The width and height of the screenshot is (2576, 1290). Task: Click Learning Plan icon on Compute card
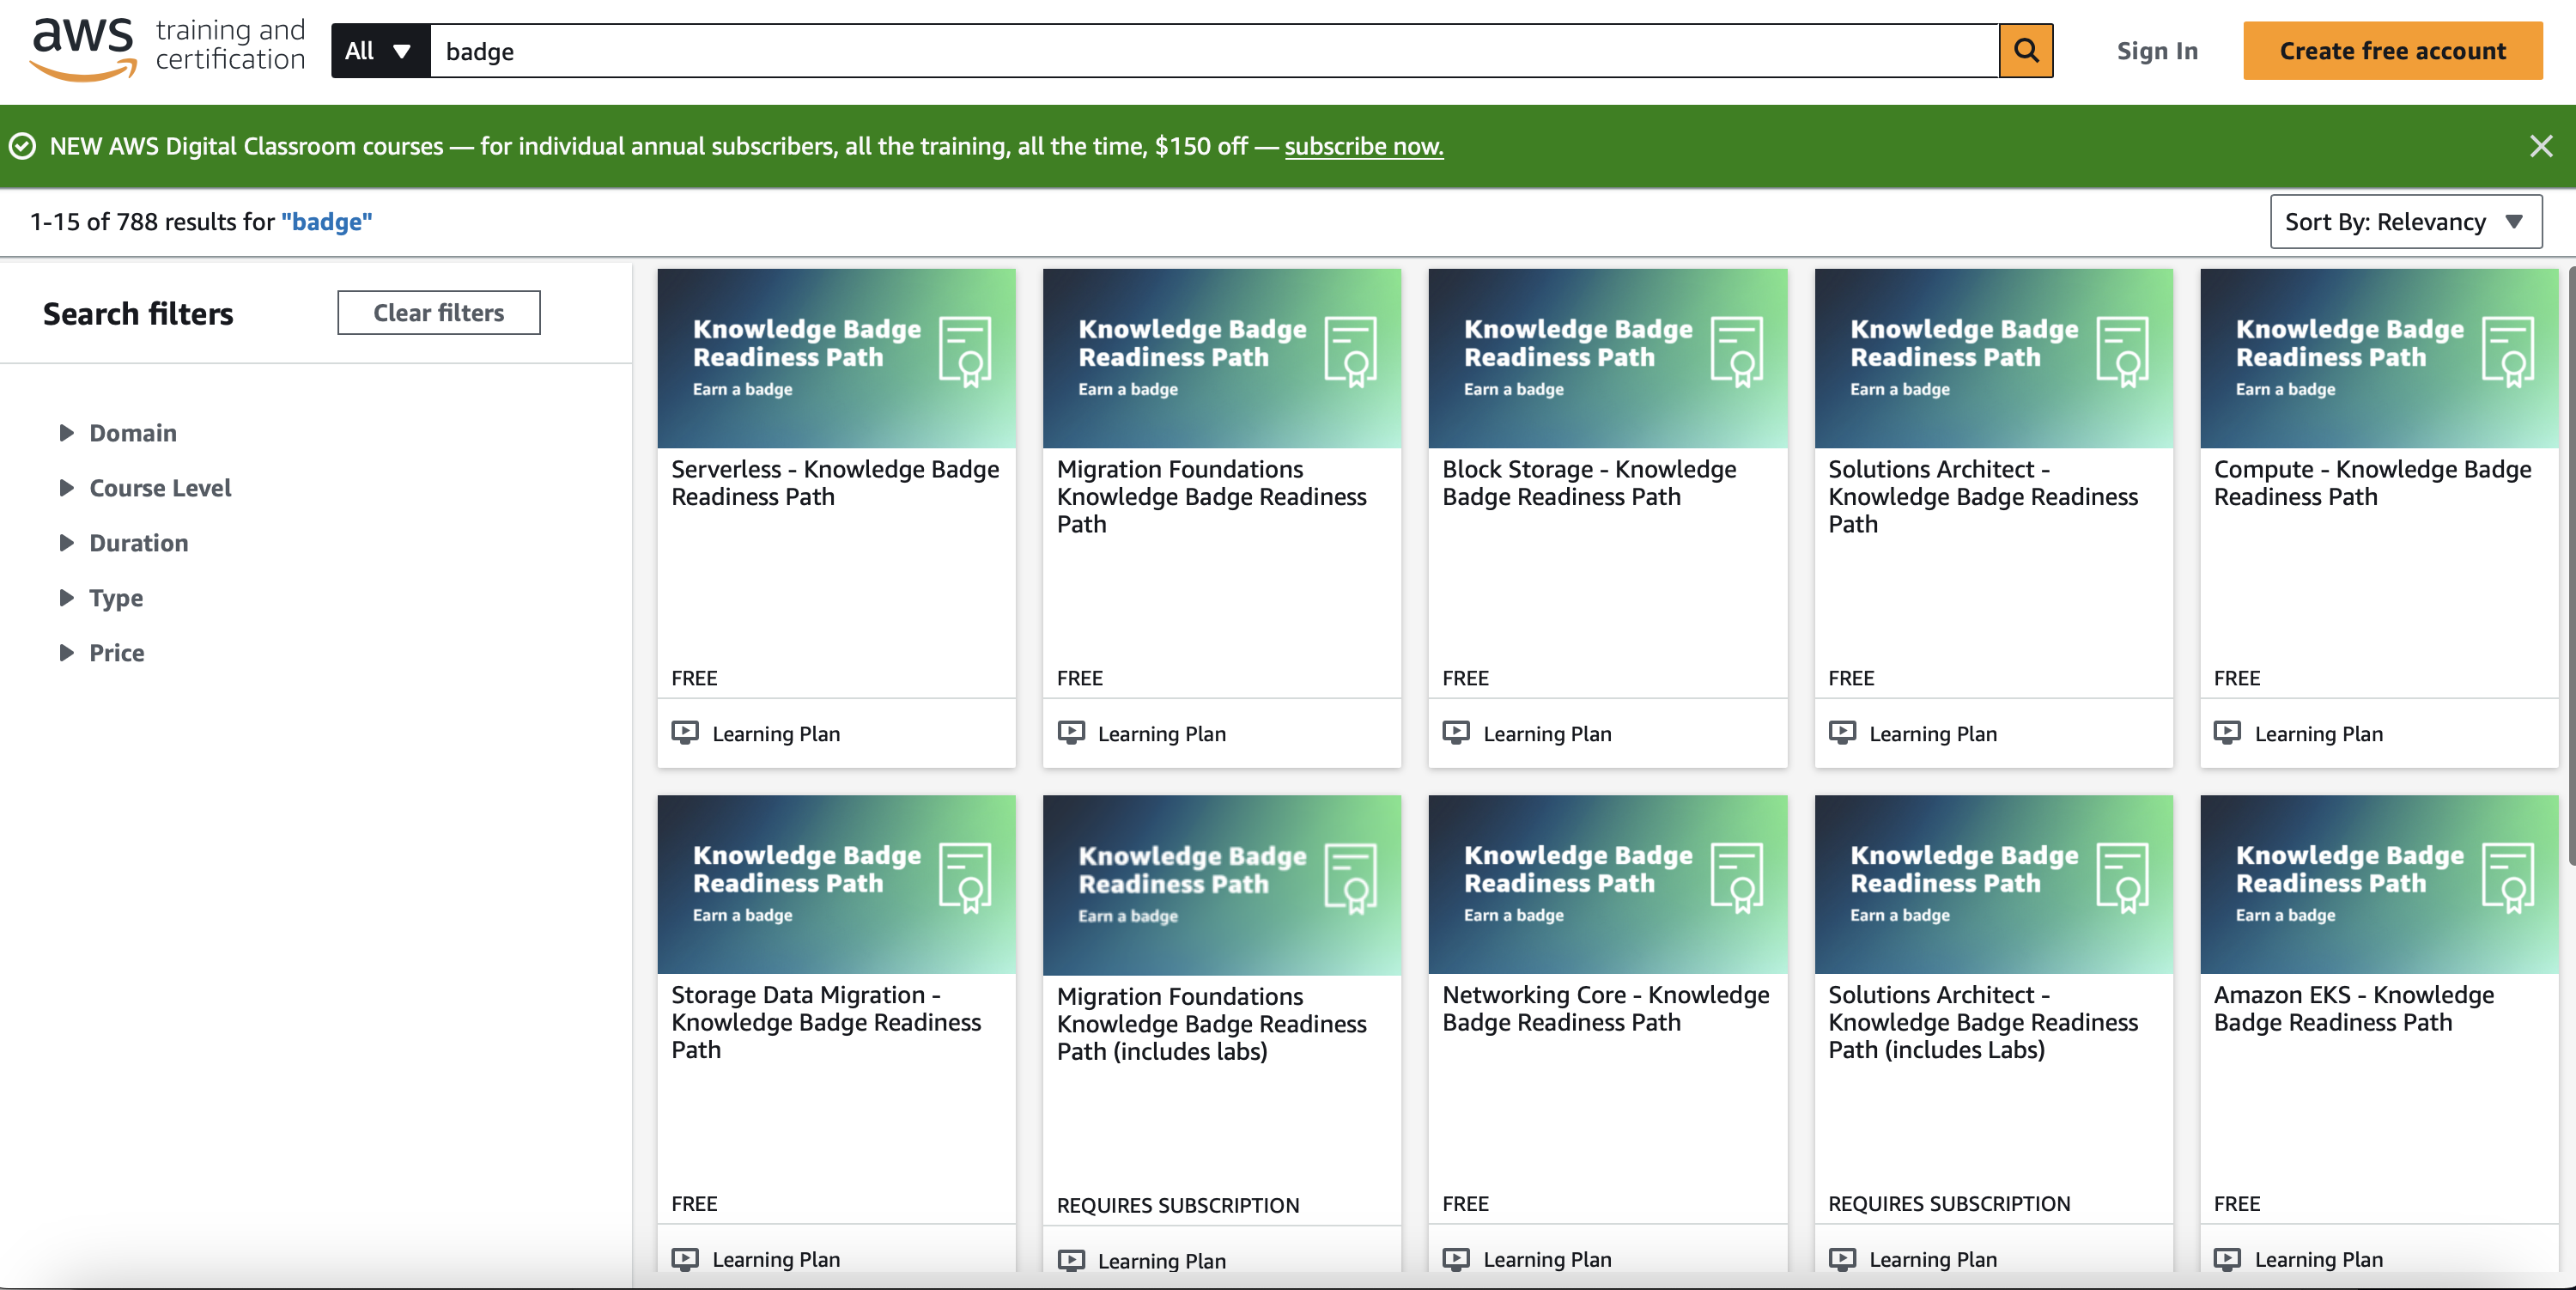pyautogui.click(x=2227, y=733)
